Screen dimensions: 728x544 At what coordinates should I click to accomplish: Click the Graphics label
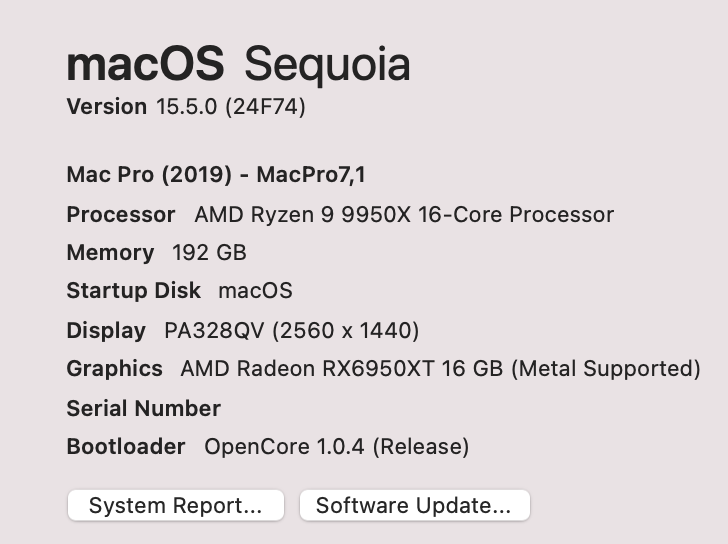[x=114, y=368]
